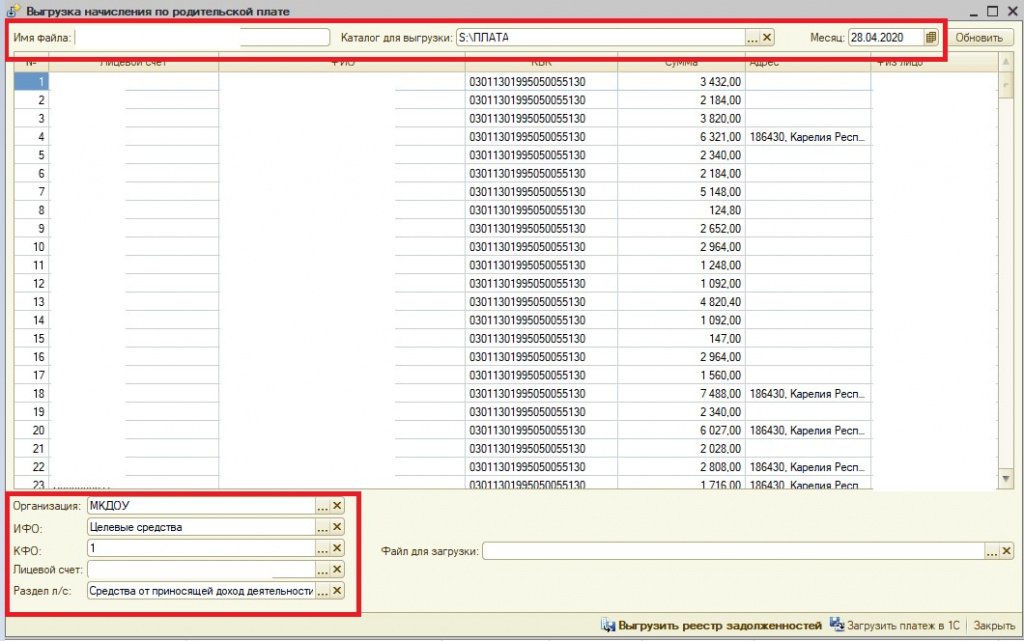Minimize the Выгрузка начисления window
1024x641 pixels.
974,12
